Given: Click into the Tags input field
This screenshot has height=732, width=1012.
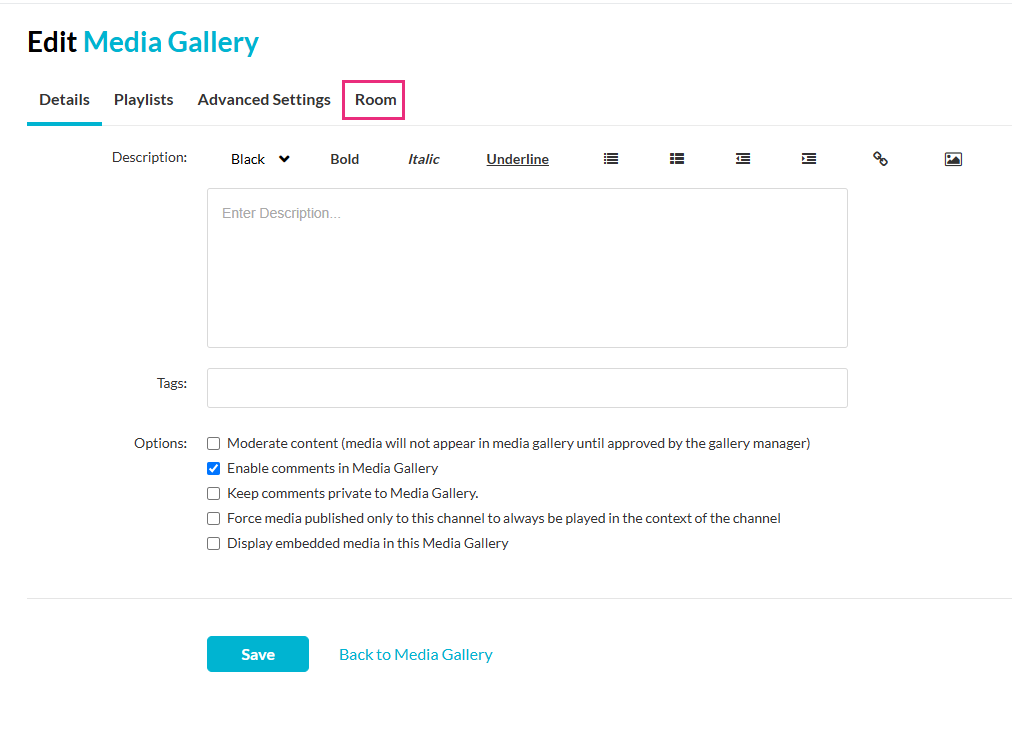Looking at the screenshot, I should click(x=527, y=388).
